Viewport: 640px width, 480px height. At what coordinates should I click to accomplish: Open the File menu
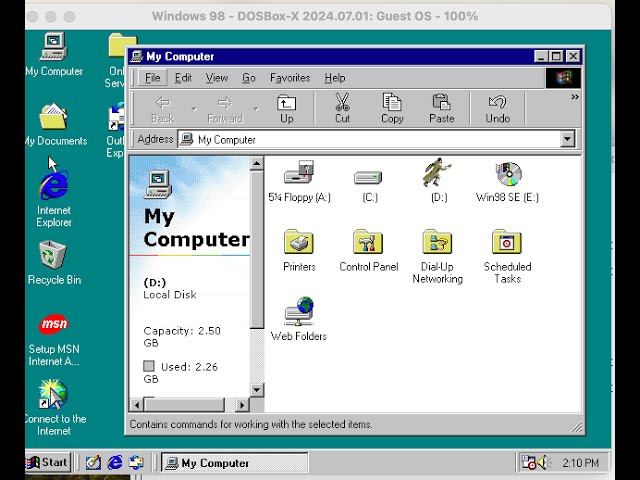pos(153,78)
